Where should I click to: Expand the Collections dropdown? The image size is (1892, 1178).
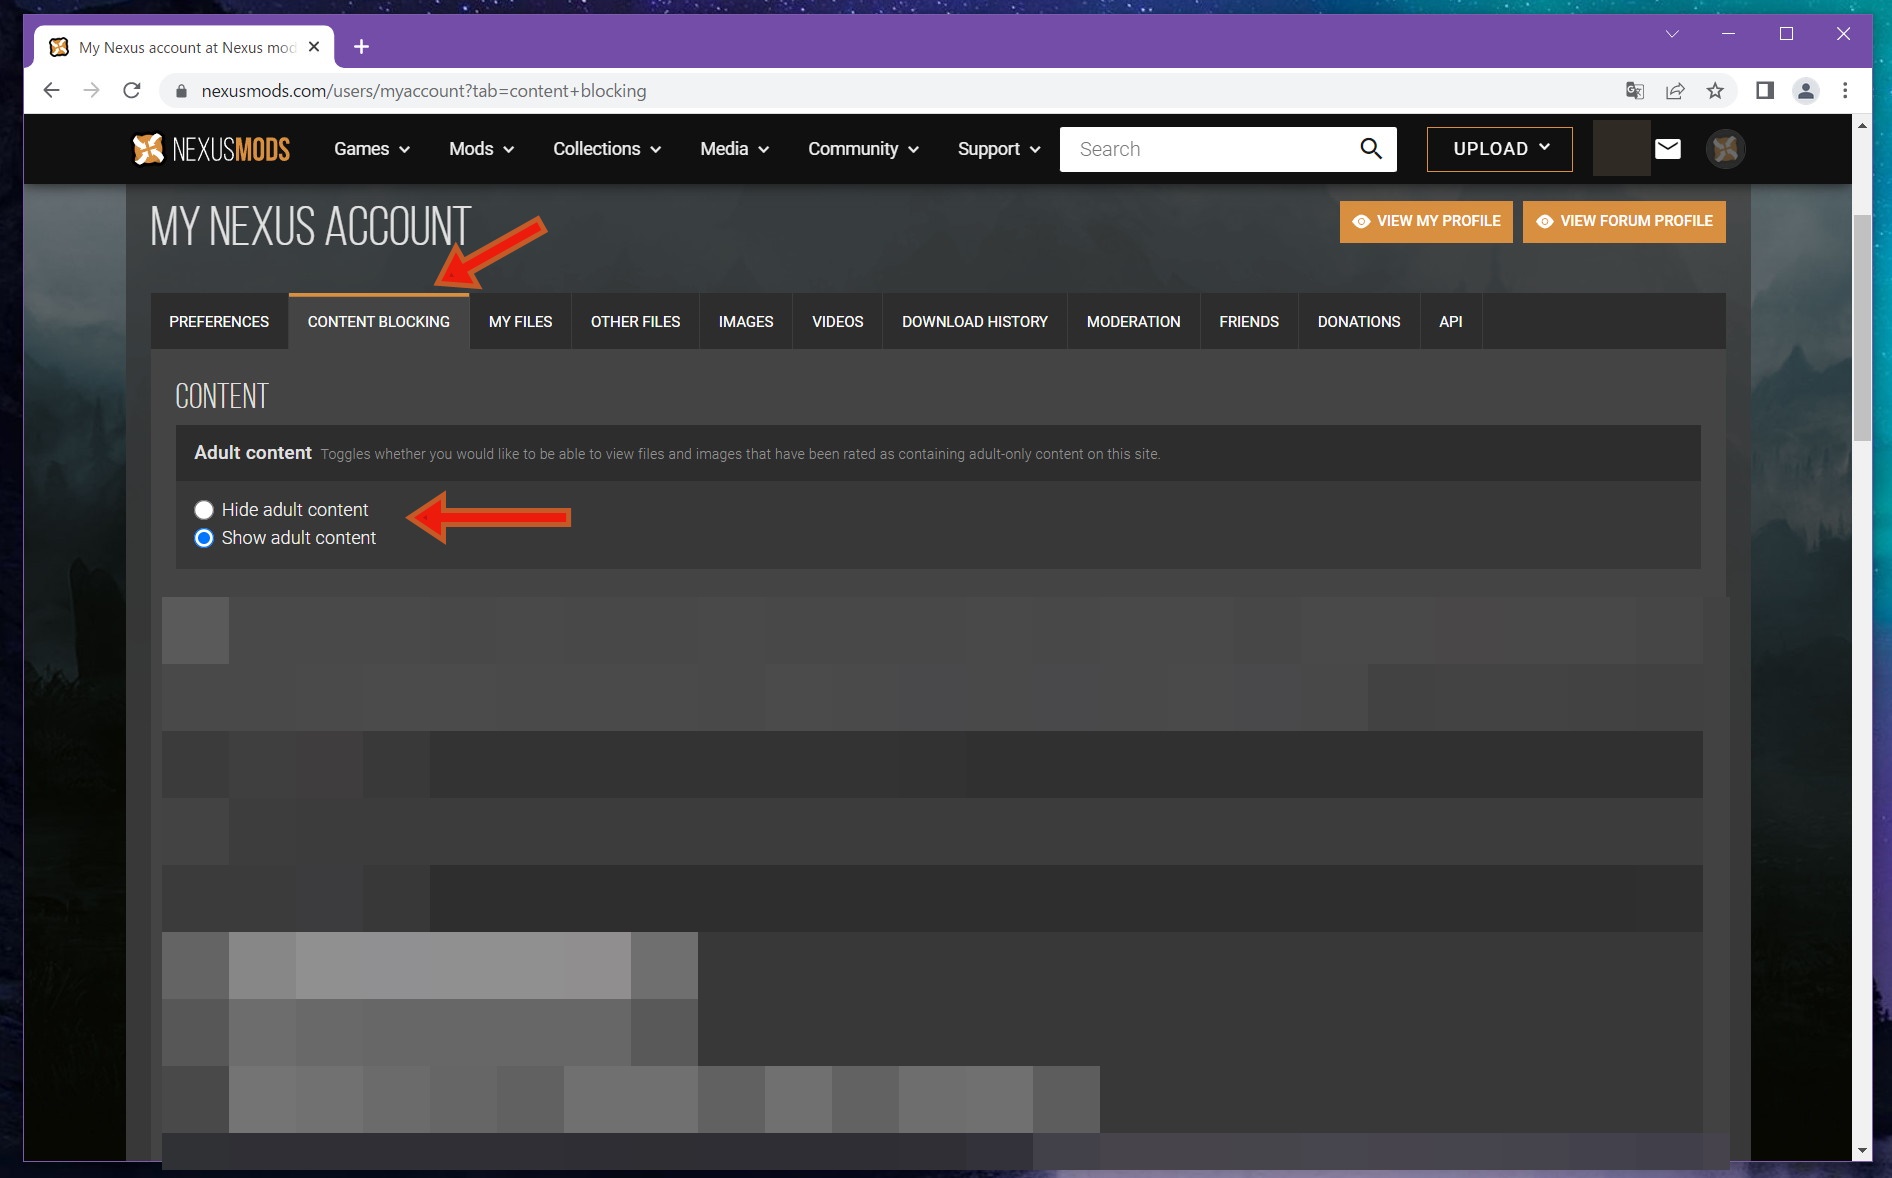[x=607, y=149]
